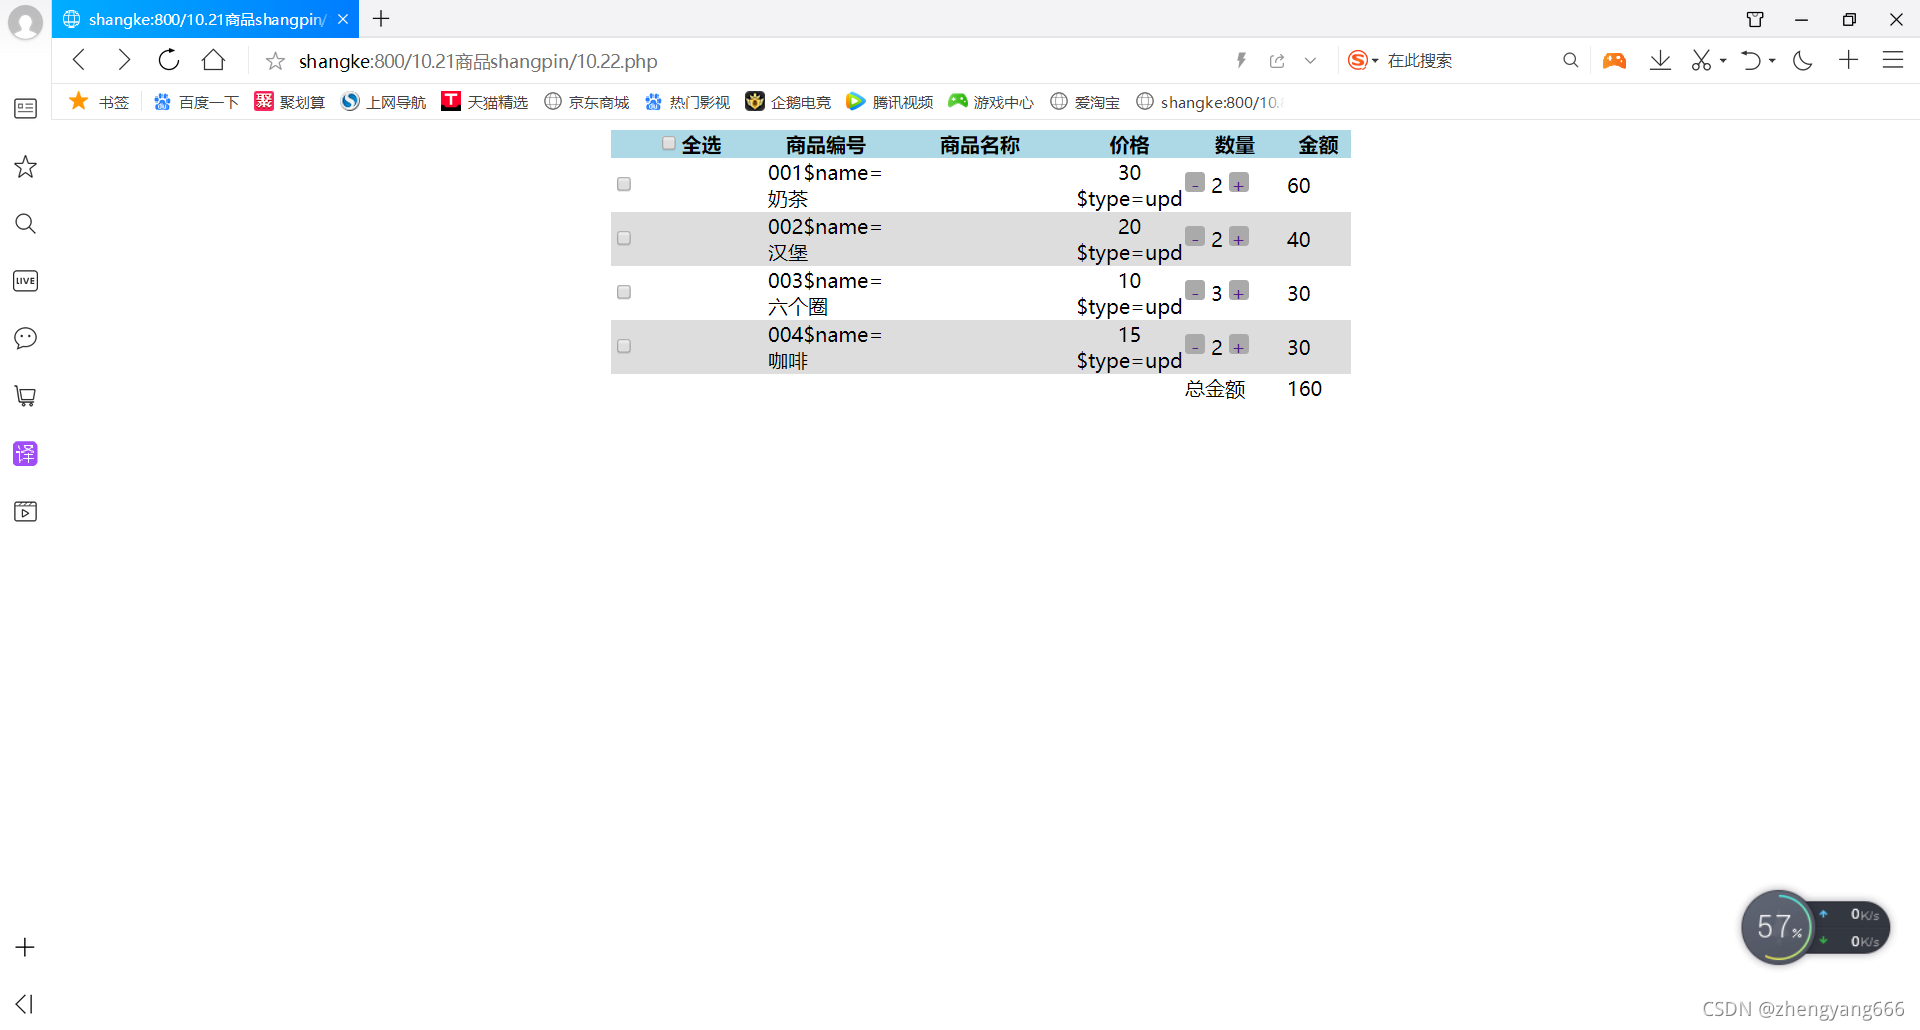This screenshot has width=1920, height=1030.
Task: Click the search magnifier icon
Action: (x=1571, y=60)
